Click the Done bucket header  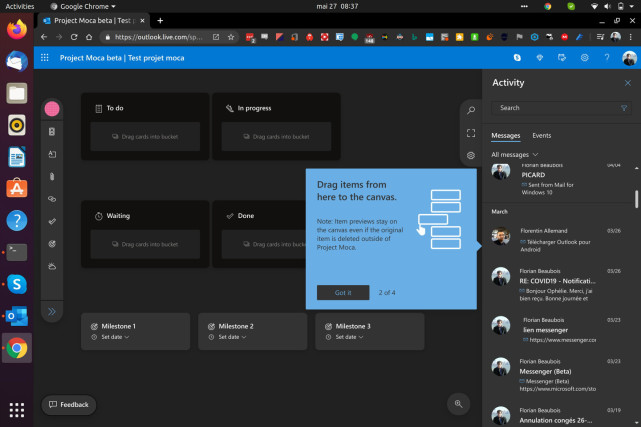(246, 216)
